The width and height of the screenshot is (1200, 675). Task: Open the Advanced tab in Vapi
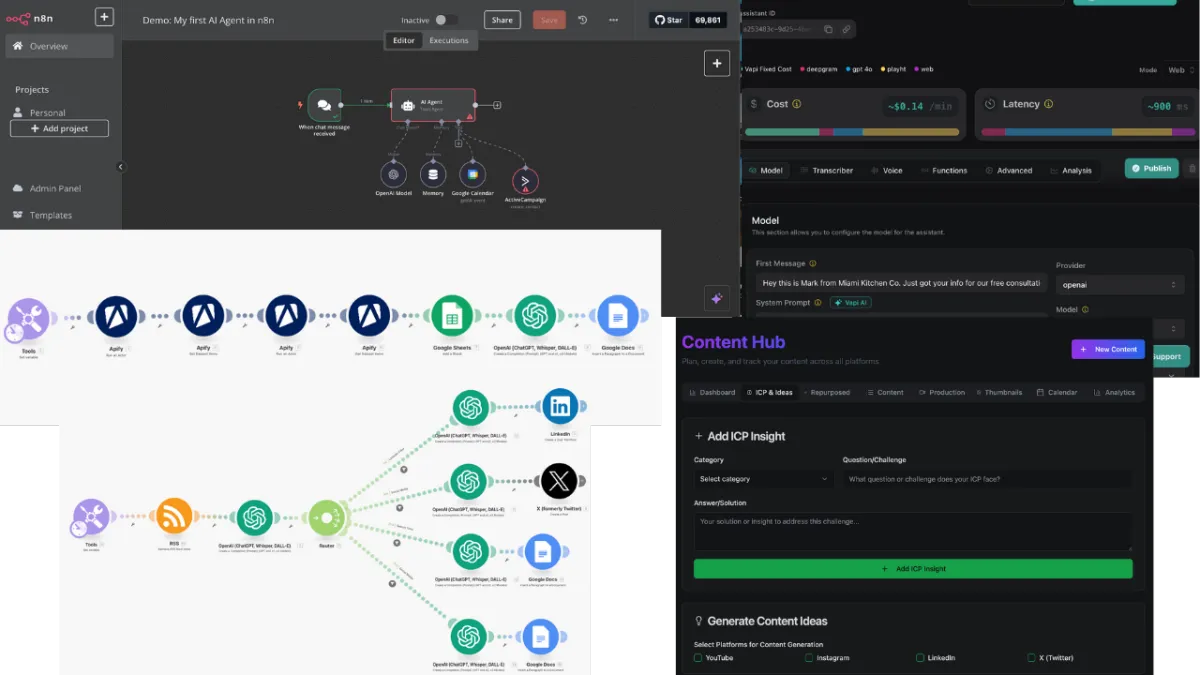tap(1008, 171)
